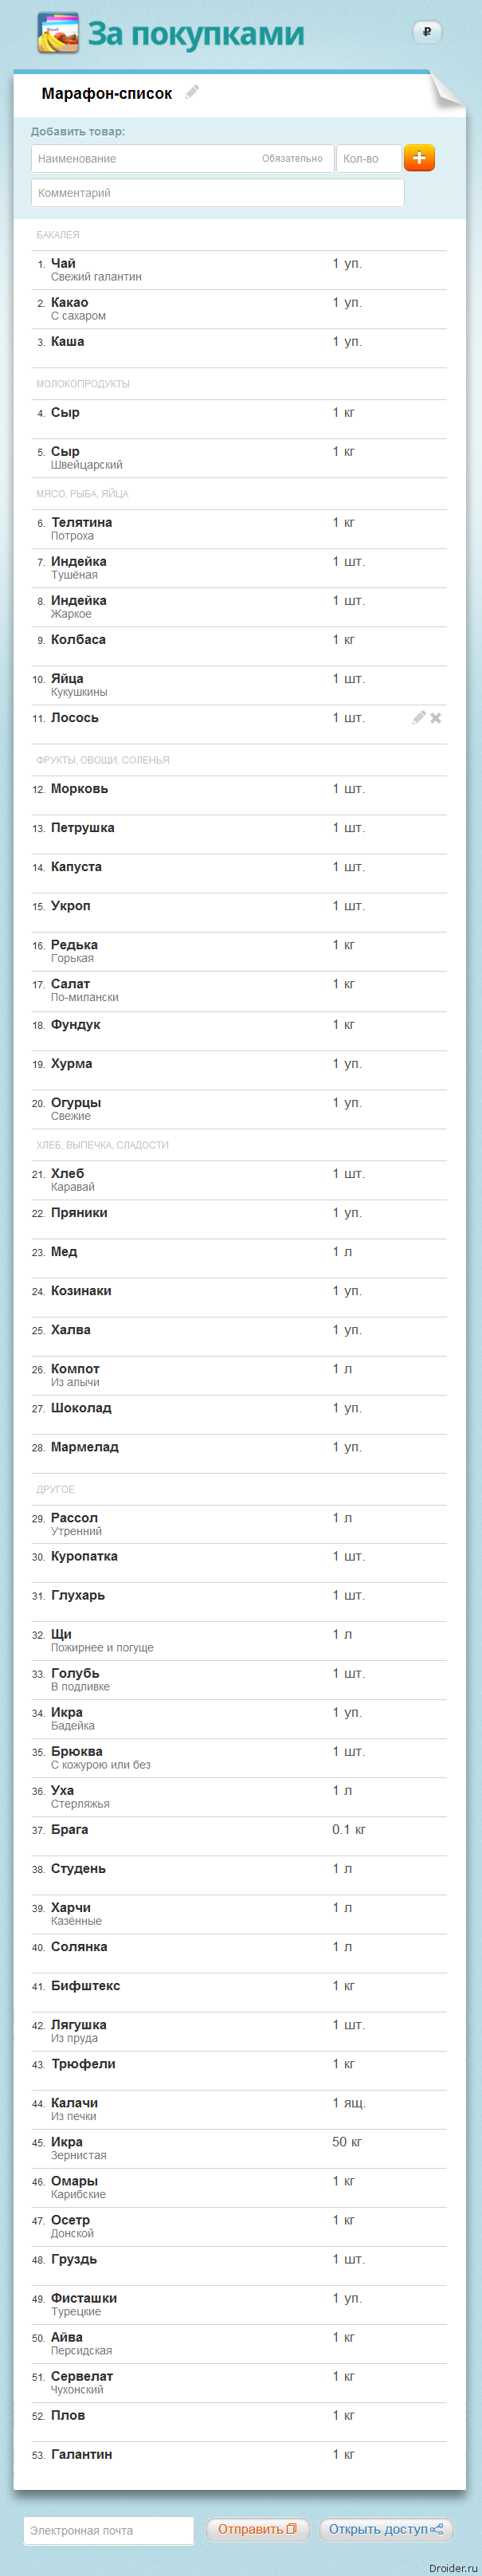Edit list title with pencil icon
The image size is (482, 2576).
(192, 92)
